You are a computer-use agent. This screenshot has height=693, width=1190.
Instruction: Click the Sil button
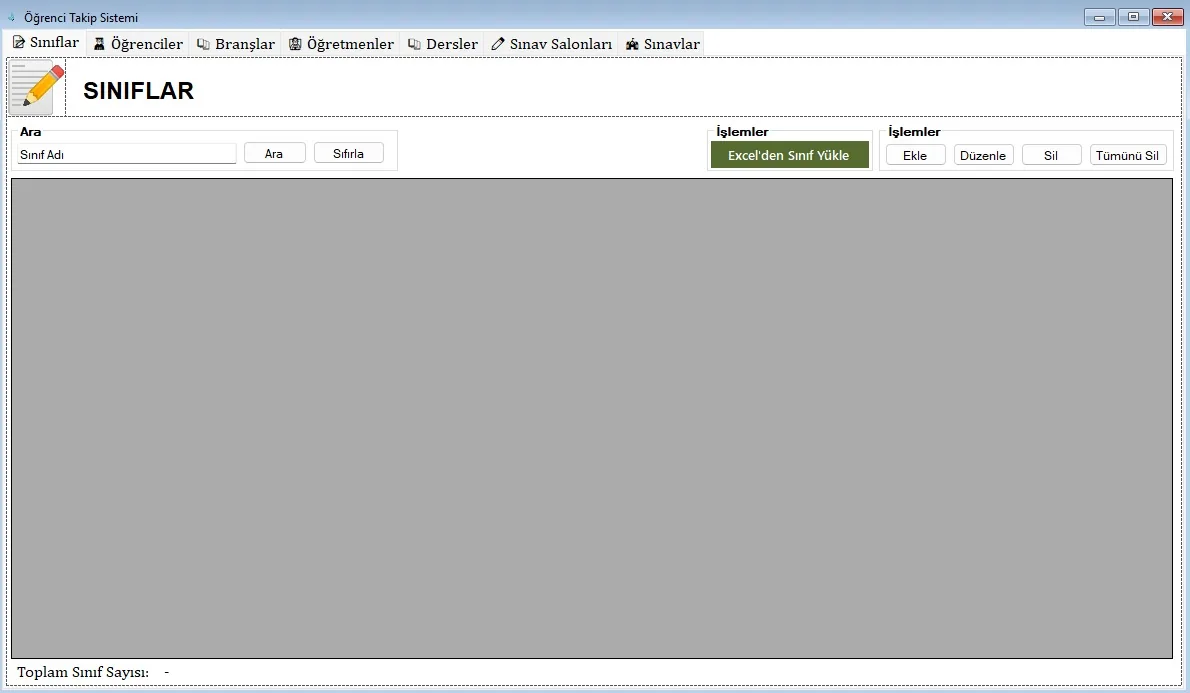(x=1051, y=155)
